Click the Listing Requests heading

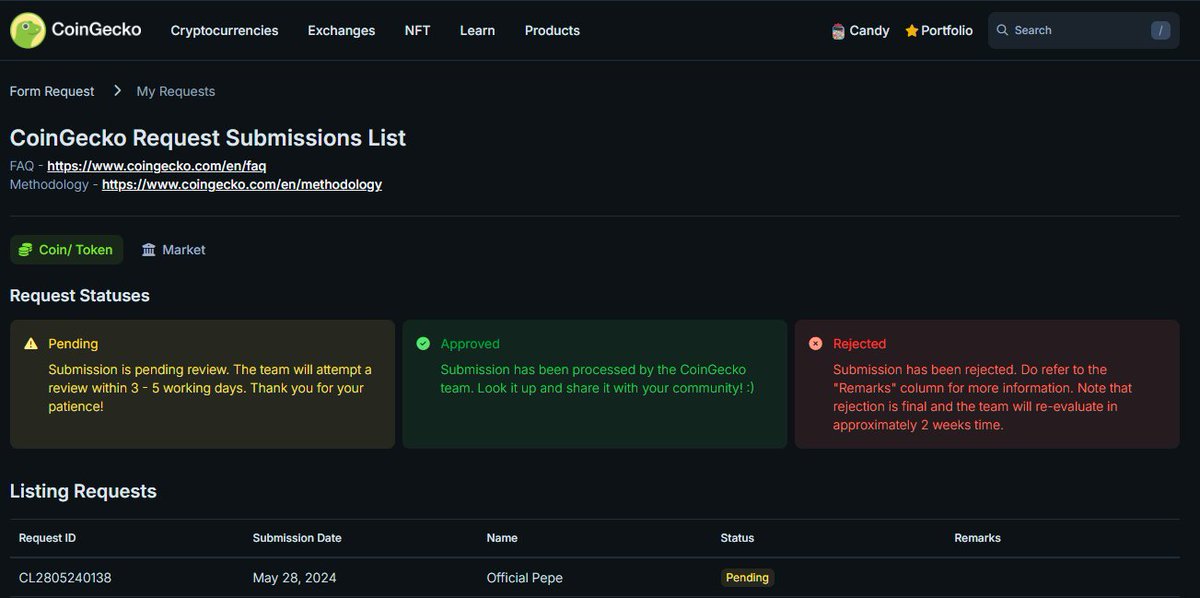[x=83, y=491]
